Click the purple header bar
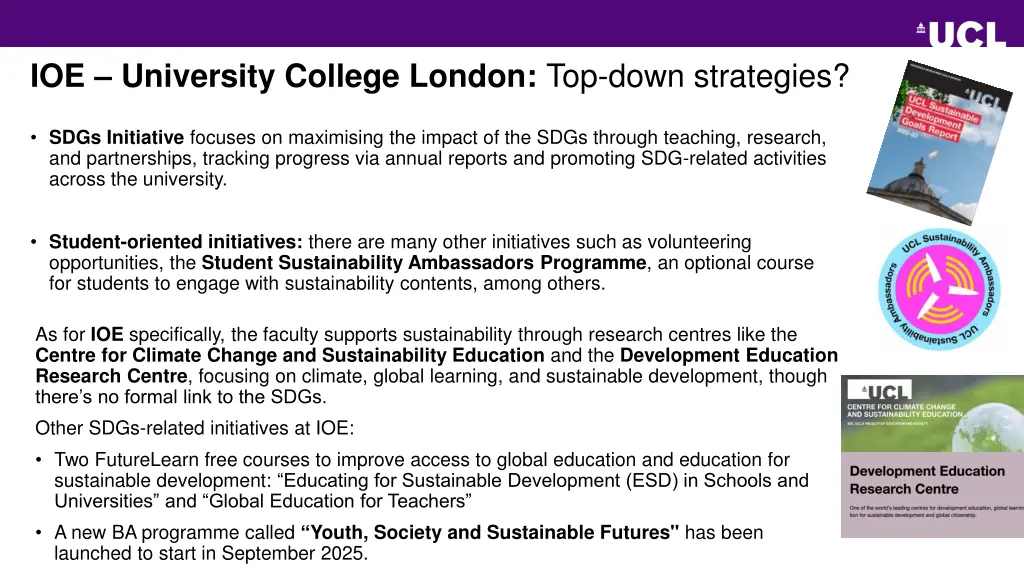The height and width of the screenshot is (576, 1024). tap(450, 22)
